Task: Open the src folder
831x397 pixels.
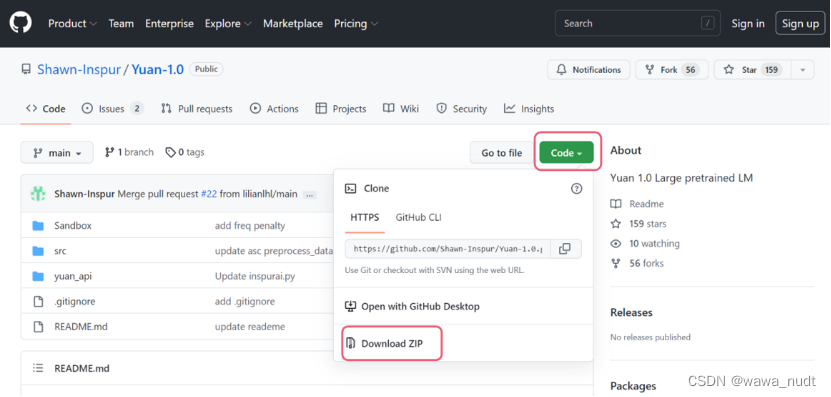Action: (60, 251)
